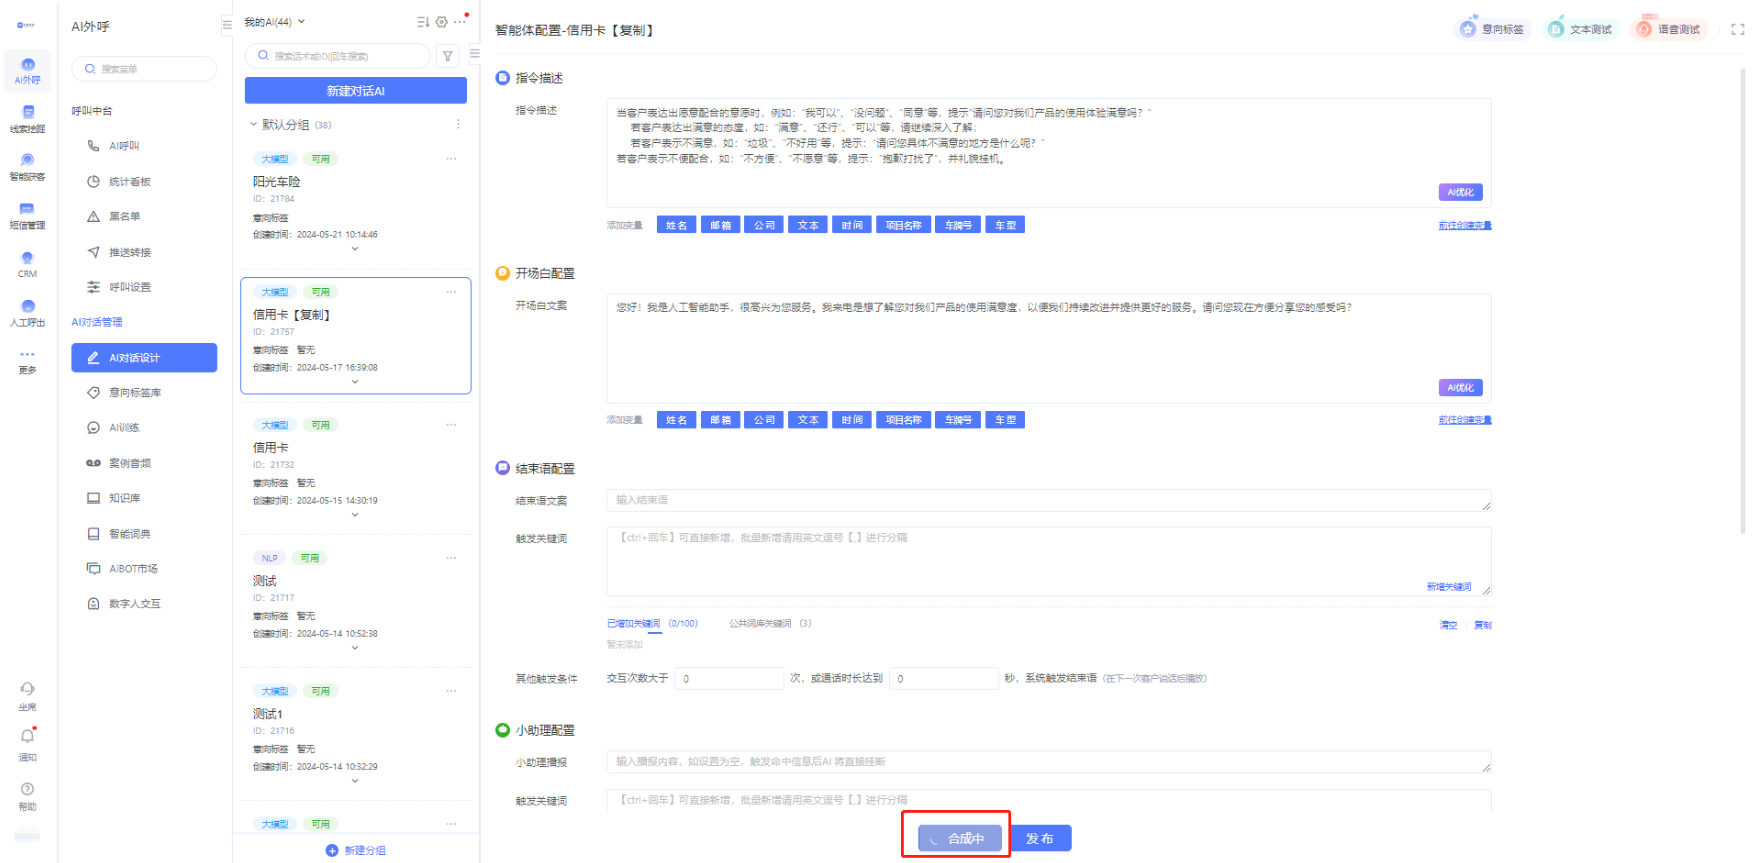Click the 新建对话AI button
Image resolution: width=1756 pixels, height=863 pixels.
(x=355, y=91)
